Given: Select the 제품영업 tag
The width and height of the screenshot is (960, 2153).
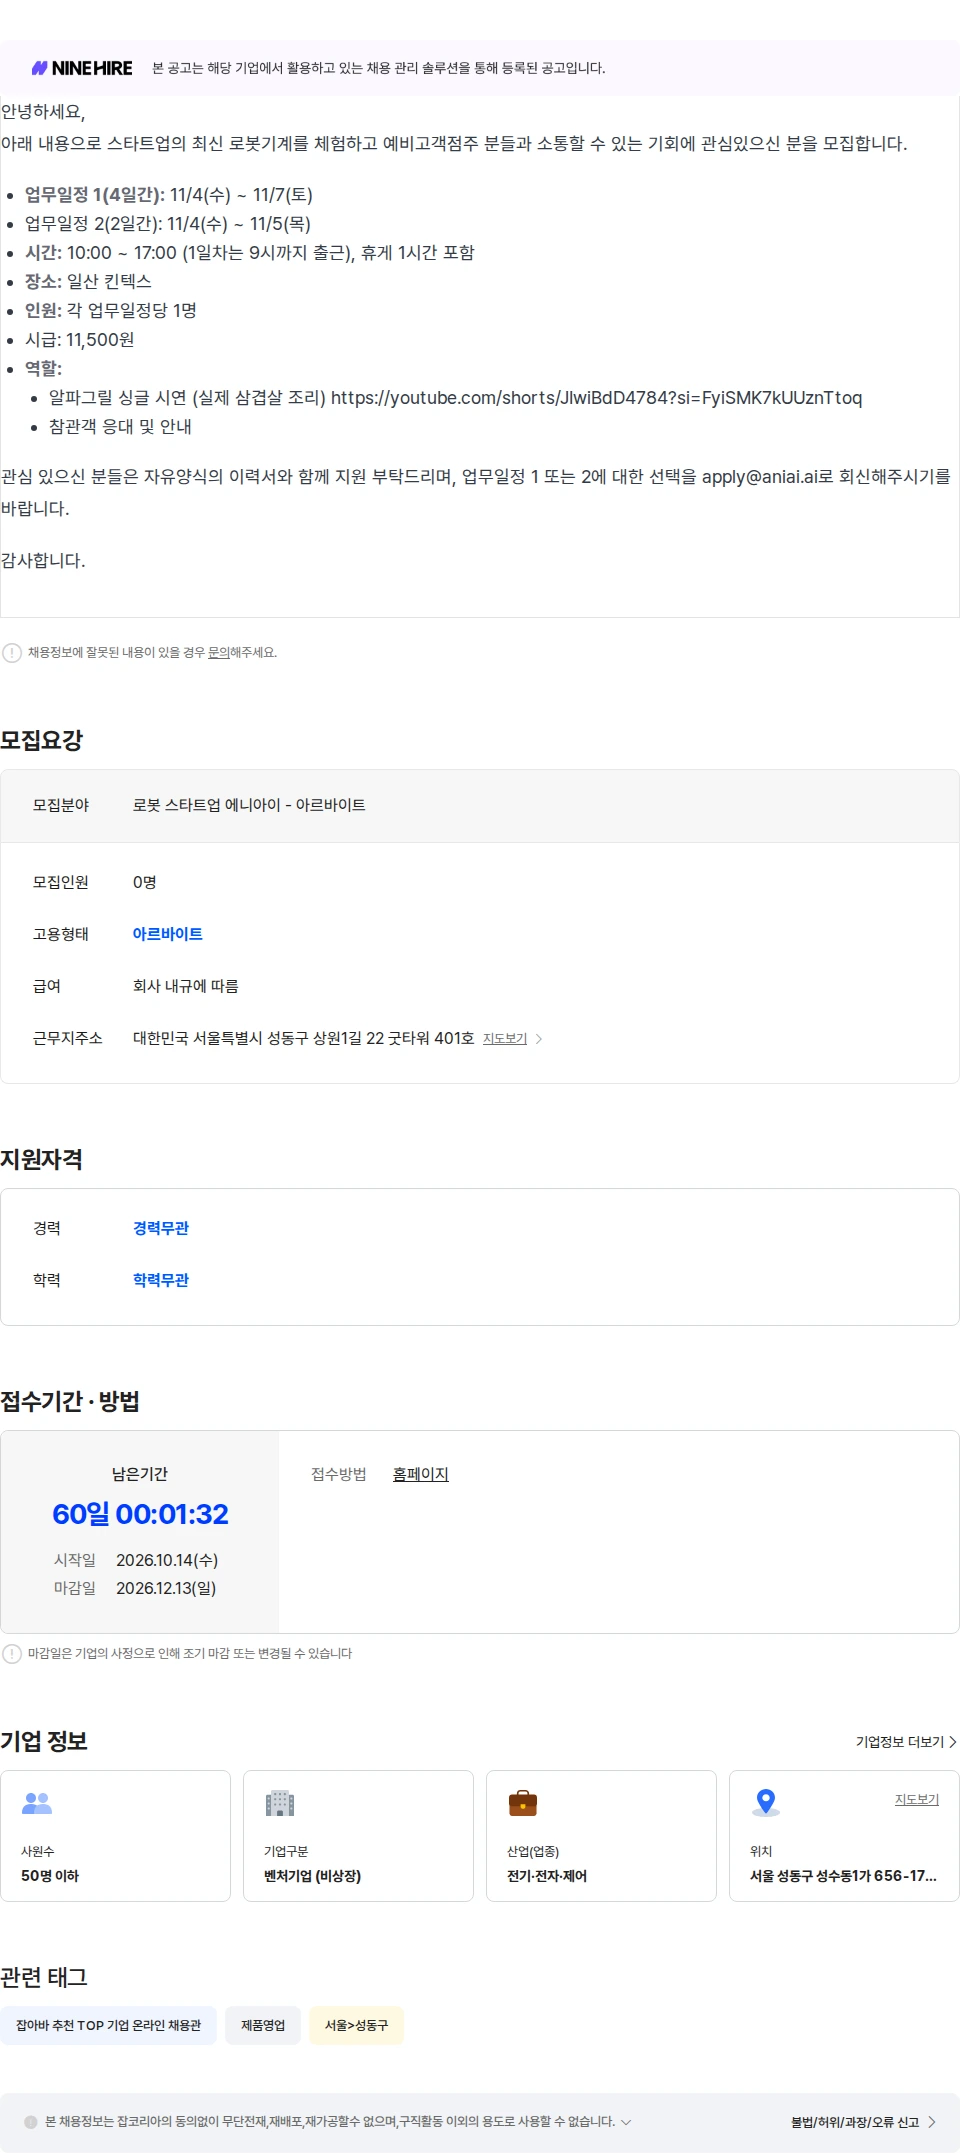Looking at the screenshot, I should pos(263,2025).
